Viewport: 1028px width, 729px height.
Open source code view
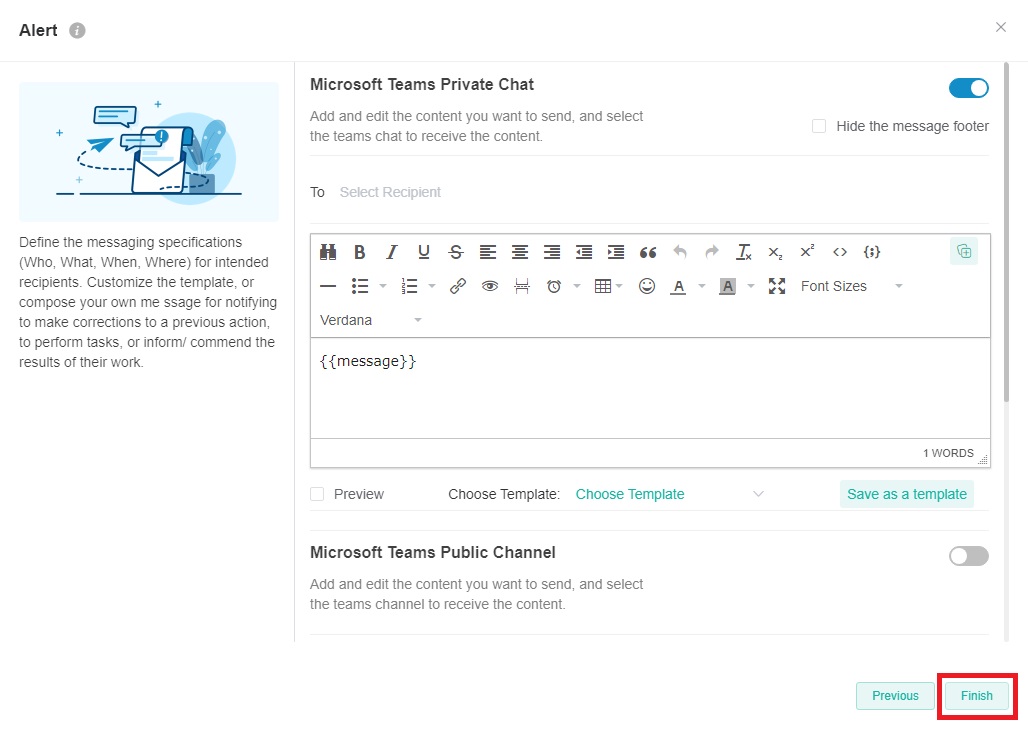point(840,252)
